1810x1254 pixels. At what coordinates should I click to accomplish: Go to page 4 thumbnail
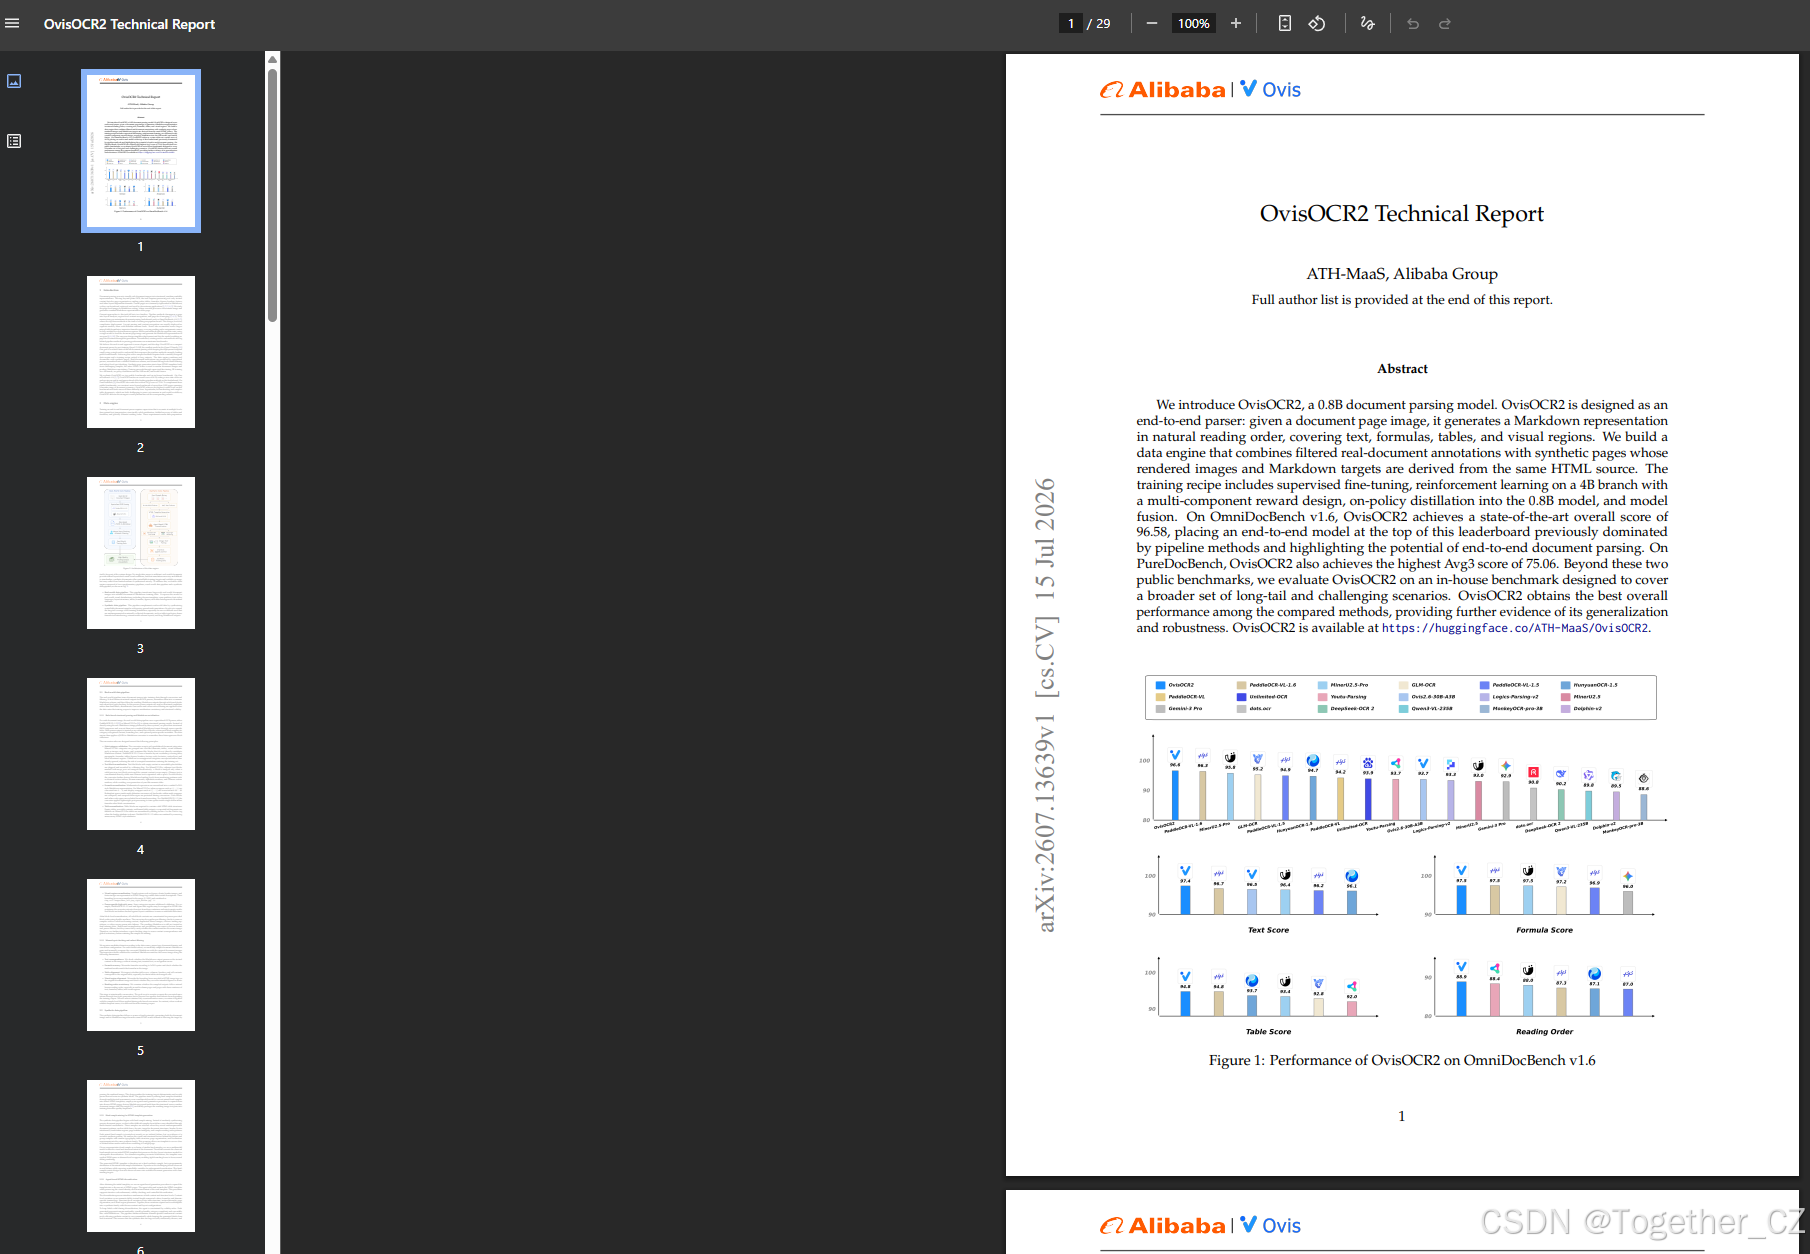point(141,754)
